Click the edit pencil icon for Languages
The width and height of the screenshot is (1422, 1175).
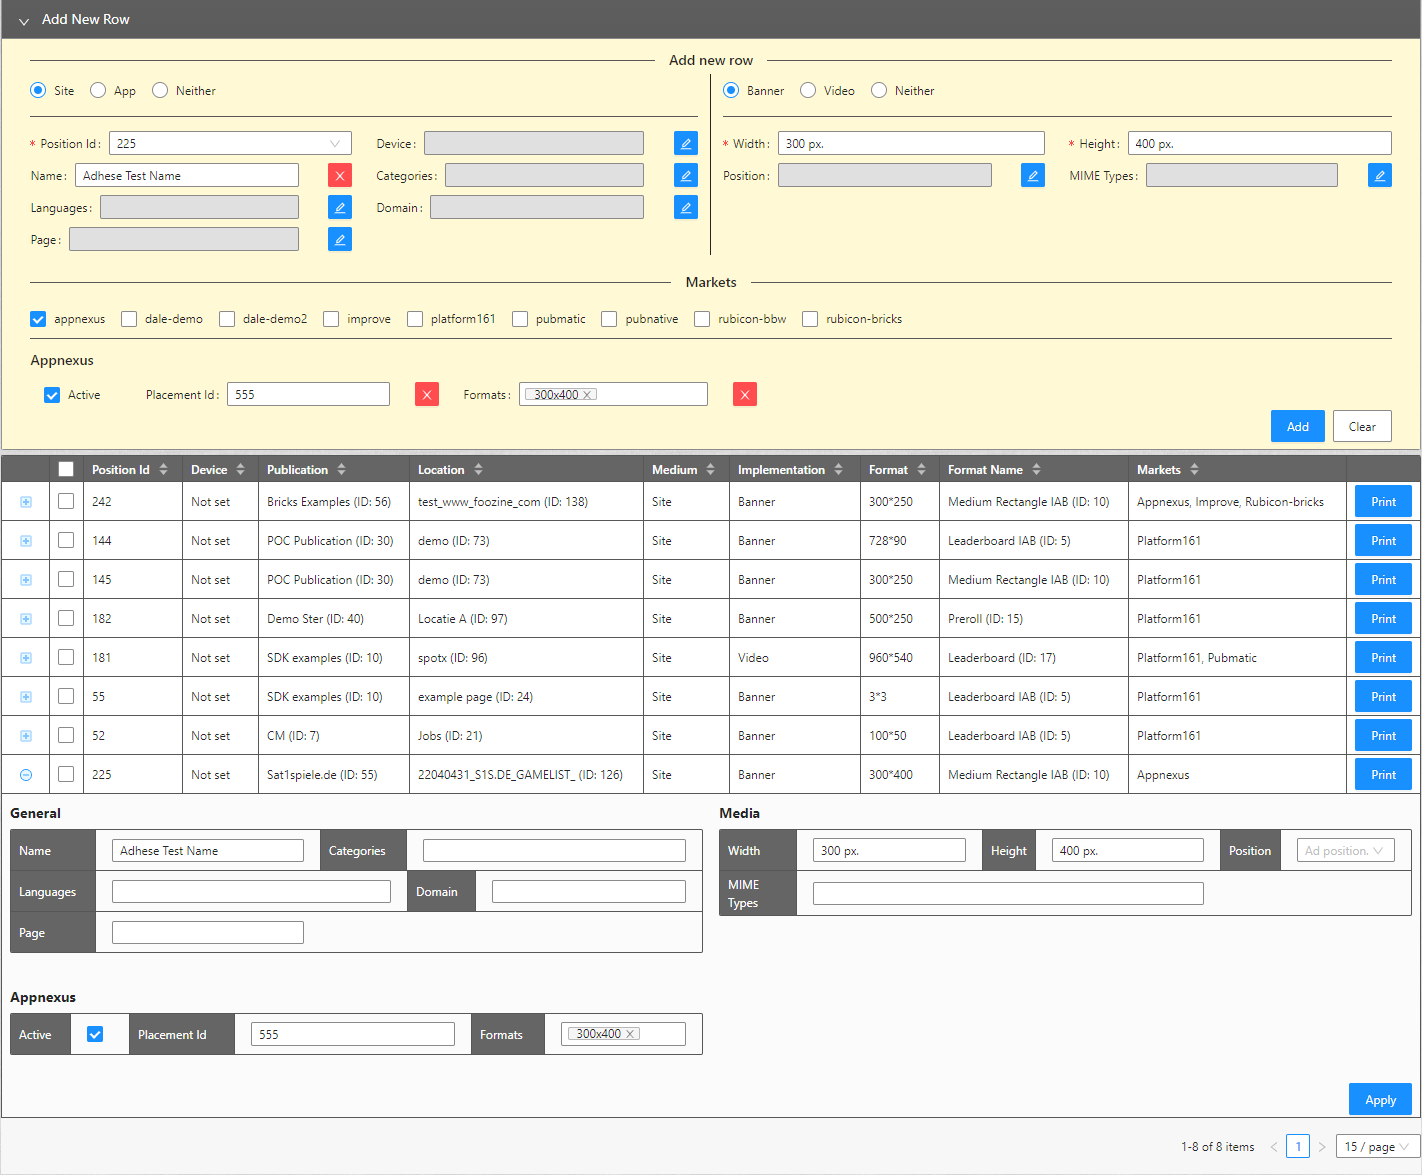pos(340,208)
